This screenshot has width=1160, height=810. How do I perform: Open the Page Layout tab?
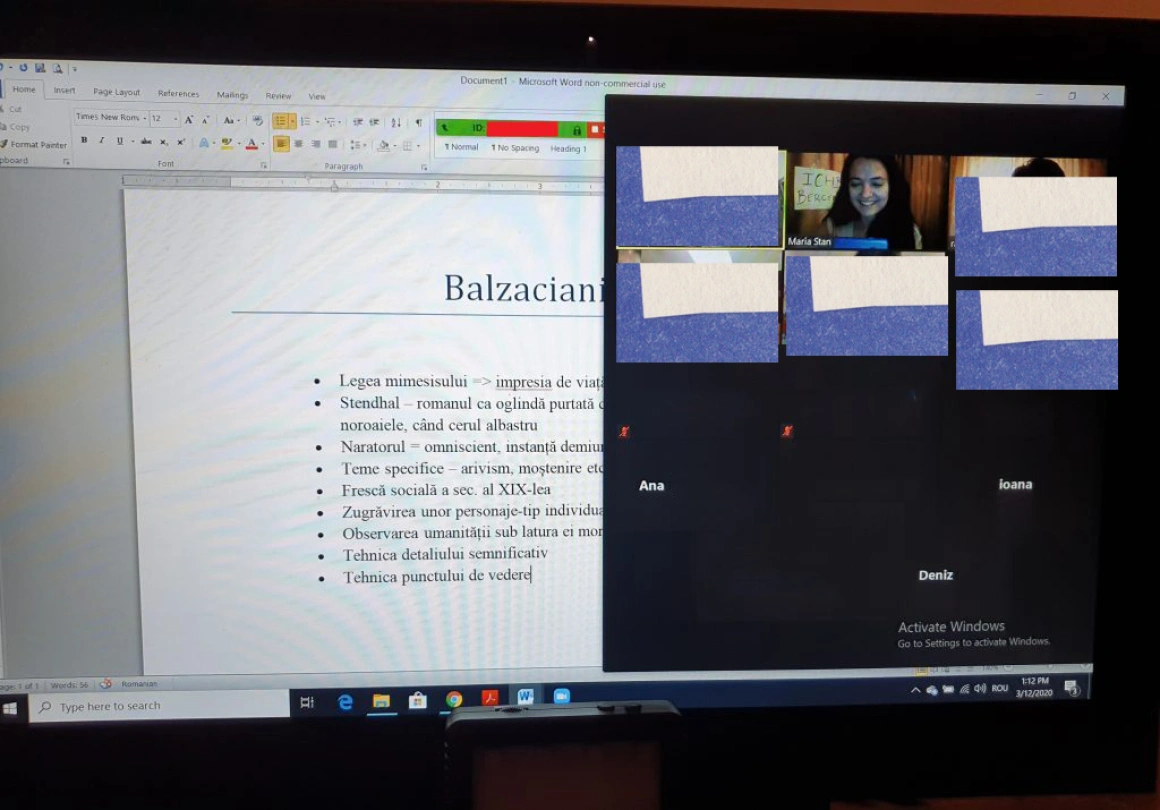click(x=117, y=92)
